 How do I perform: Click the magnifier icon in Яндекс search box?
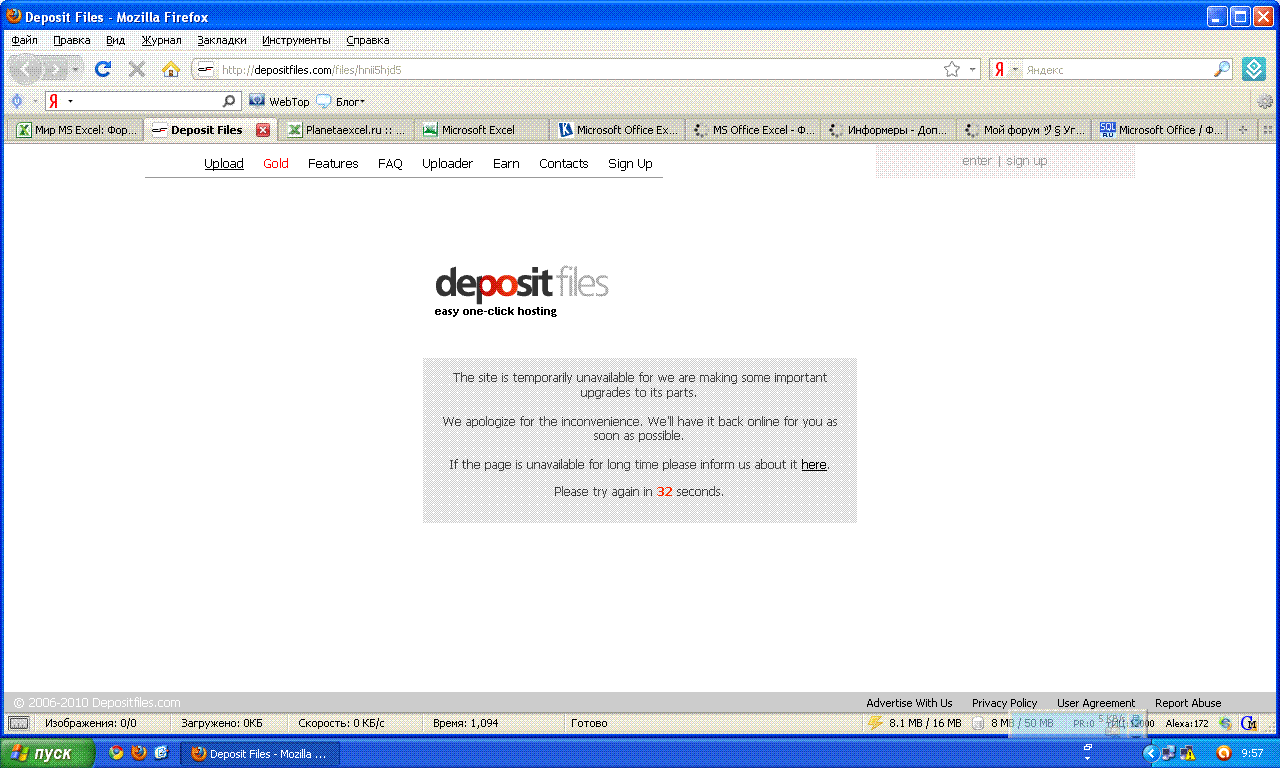coord(1222,69)
